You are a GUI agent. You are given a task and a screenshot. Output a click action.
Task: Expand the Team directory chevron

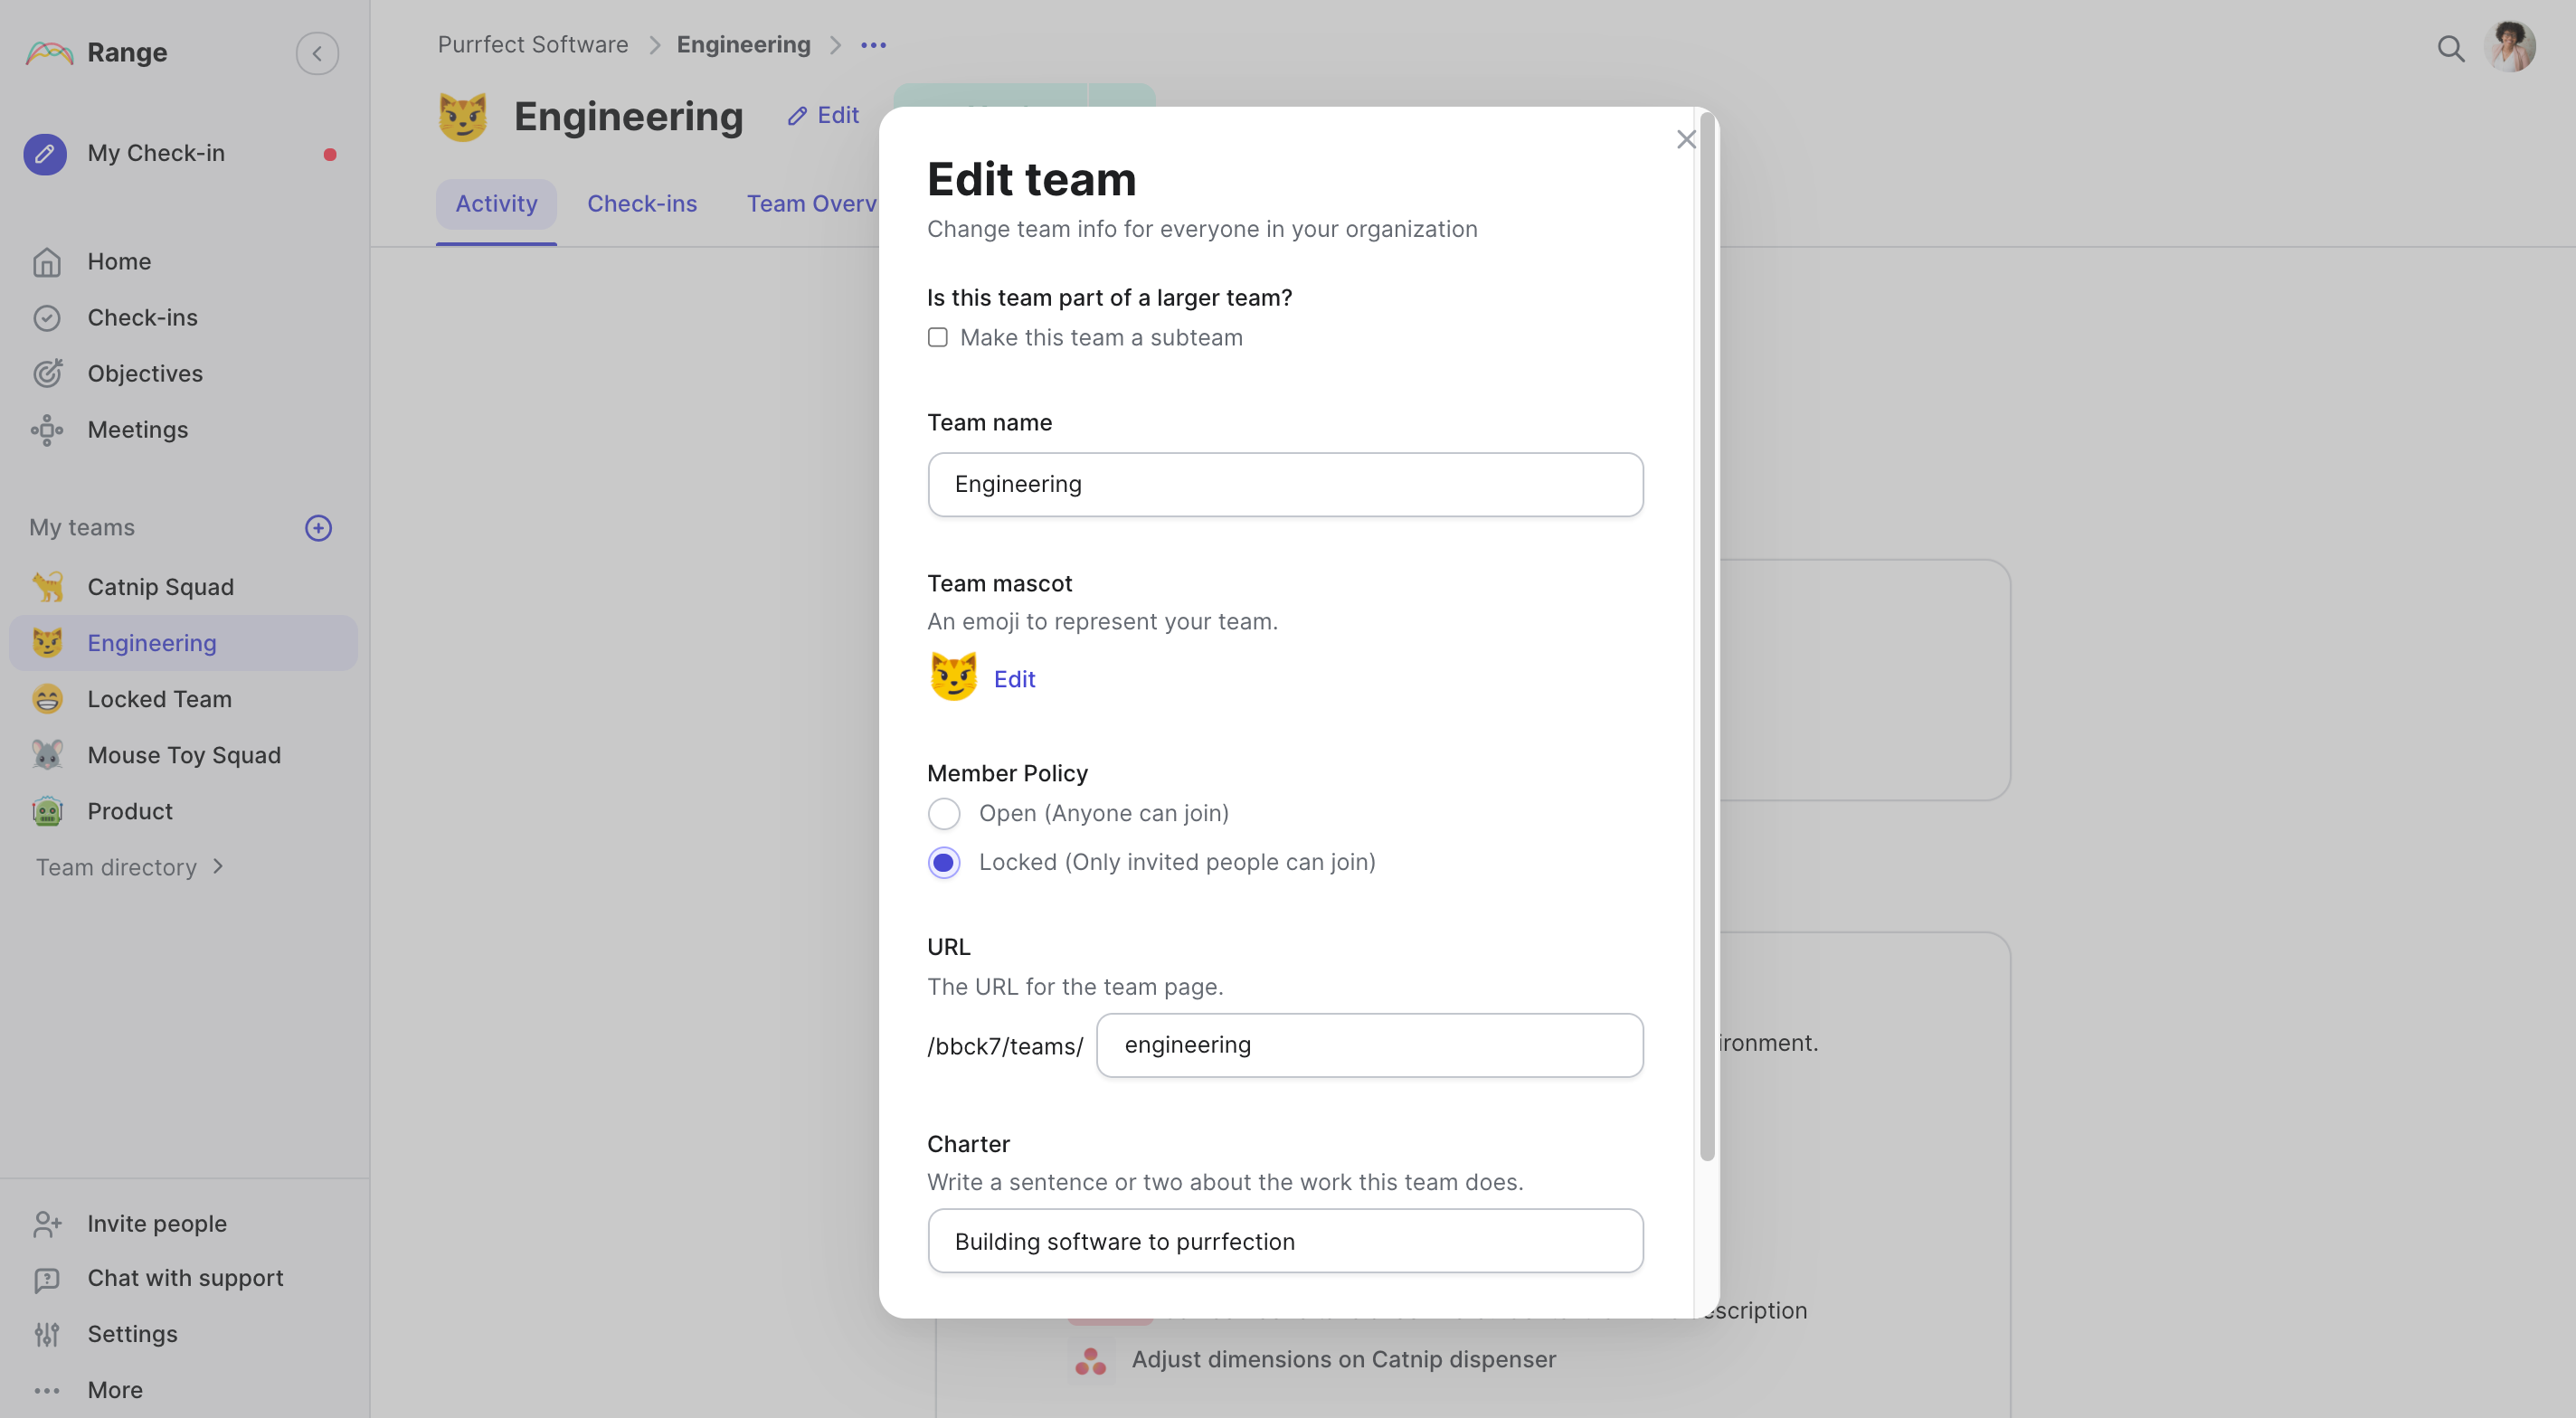pos(218,867)
